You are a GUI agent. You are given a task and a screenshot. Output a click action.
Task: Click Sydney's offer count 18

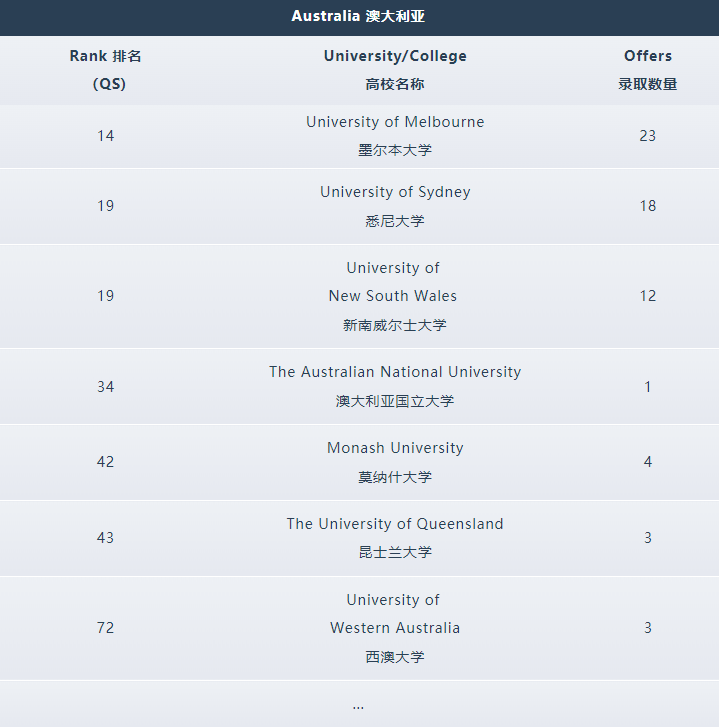pyautogui.click(x=648, y=206)
